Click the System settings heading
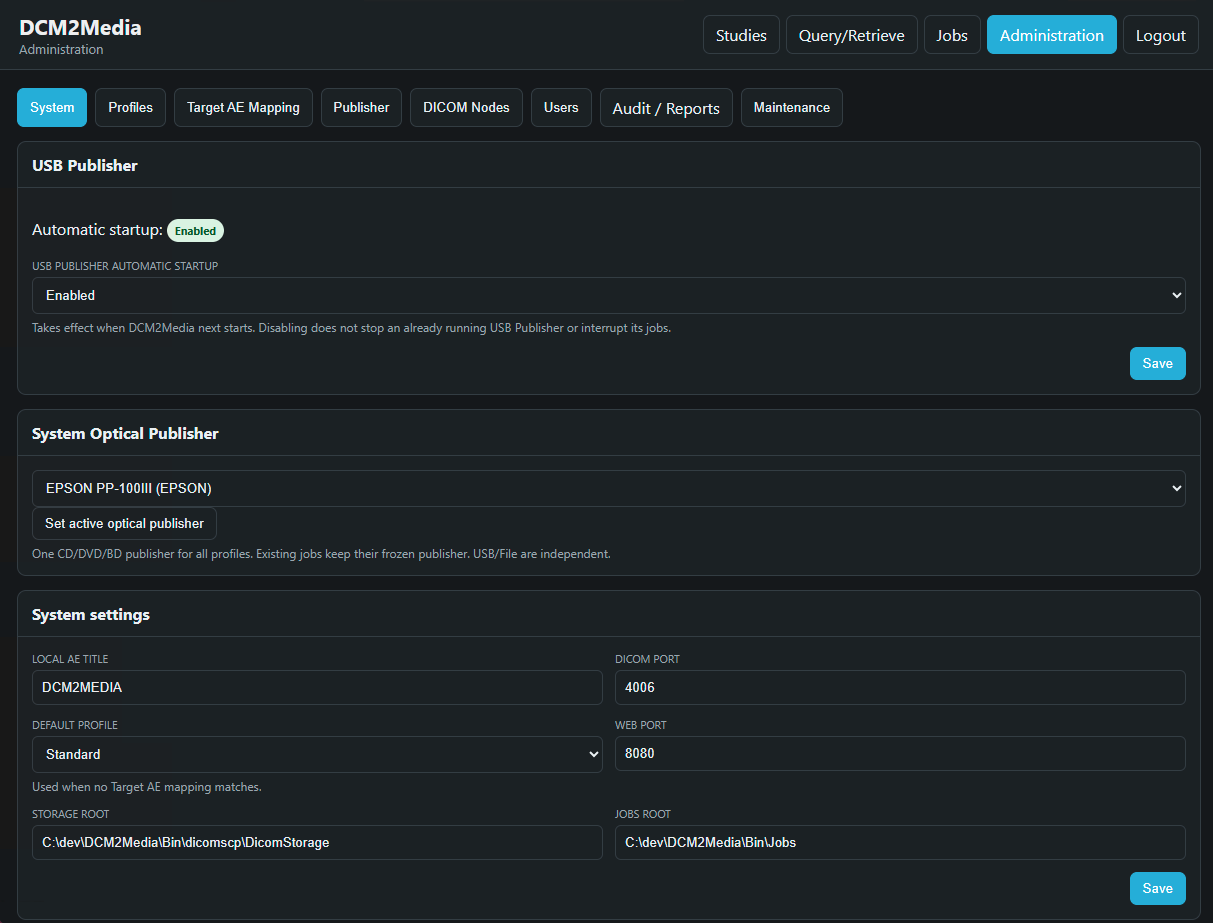This screenshot has height=923, width=1213. (91, 614)
